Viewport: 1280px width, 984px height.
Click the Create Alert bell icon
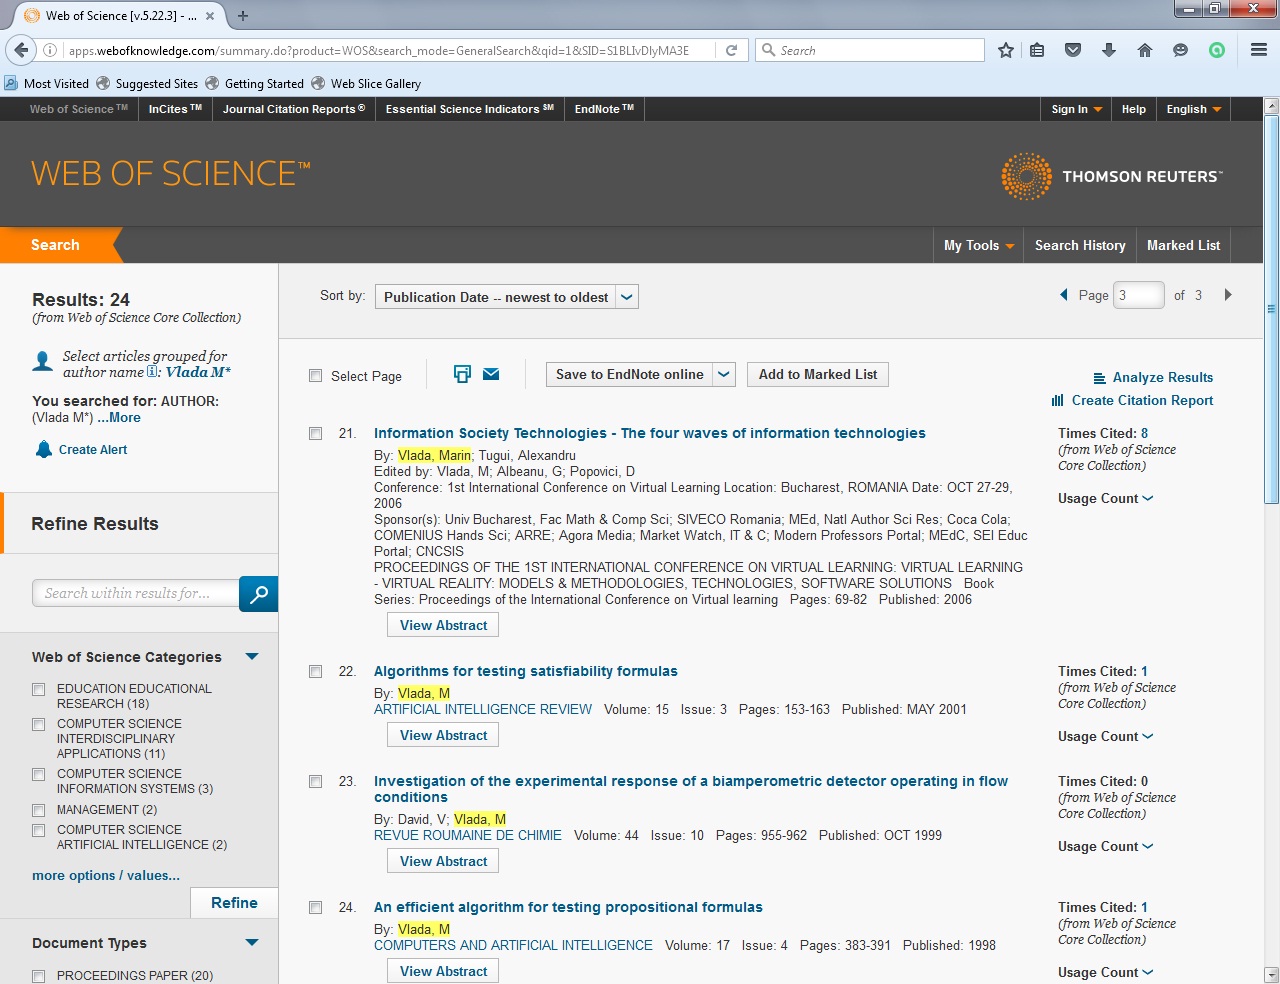point(44,449)
